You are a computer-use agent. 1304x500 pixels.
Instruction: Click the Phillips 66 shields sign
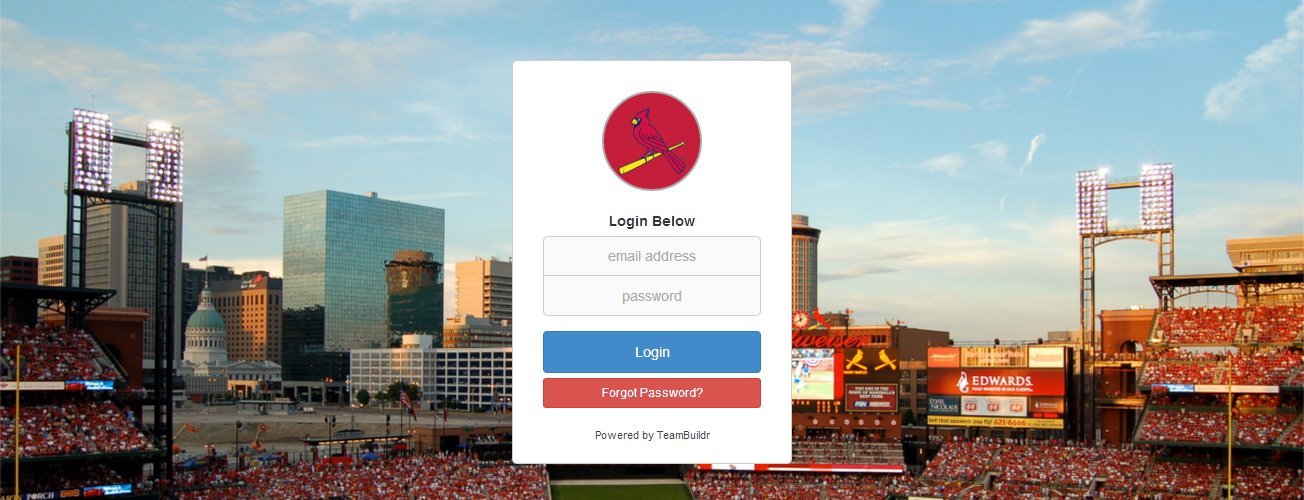point(995,405)
